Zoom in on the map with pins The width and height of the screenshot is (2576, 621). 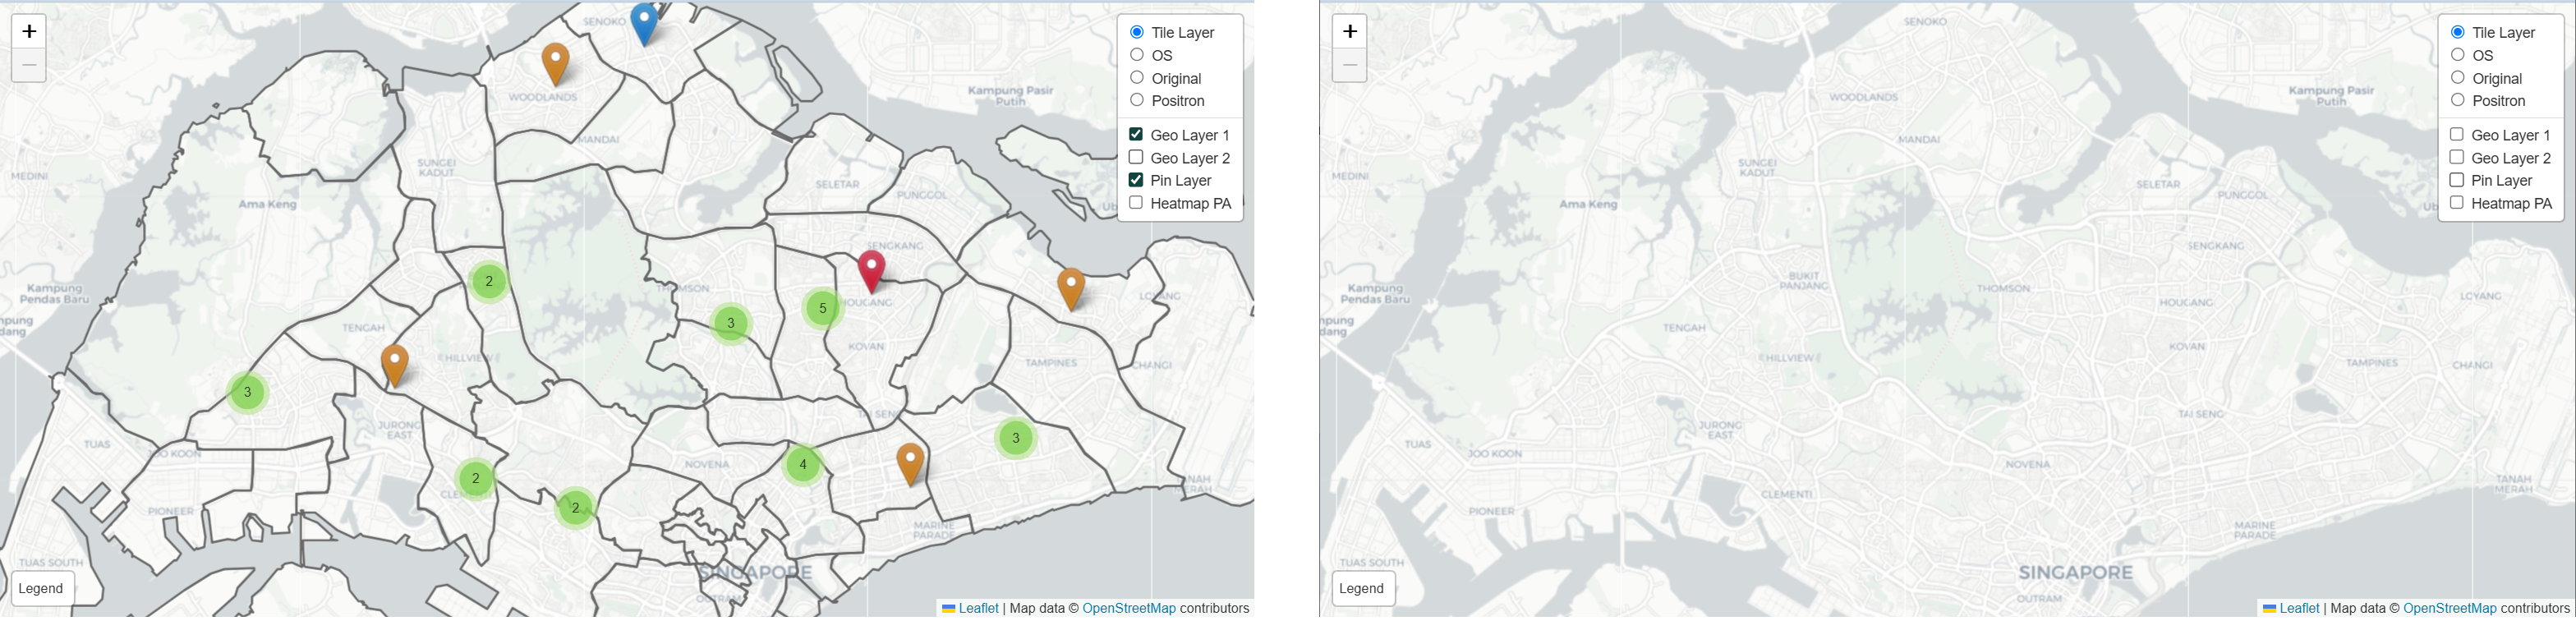pos(29,31)
